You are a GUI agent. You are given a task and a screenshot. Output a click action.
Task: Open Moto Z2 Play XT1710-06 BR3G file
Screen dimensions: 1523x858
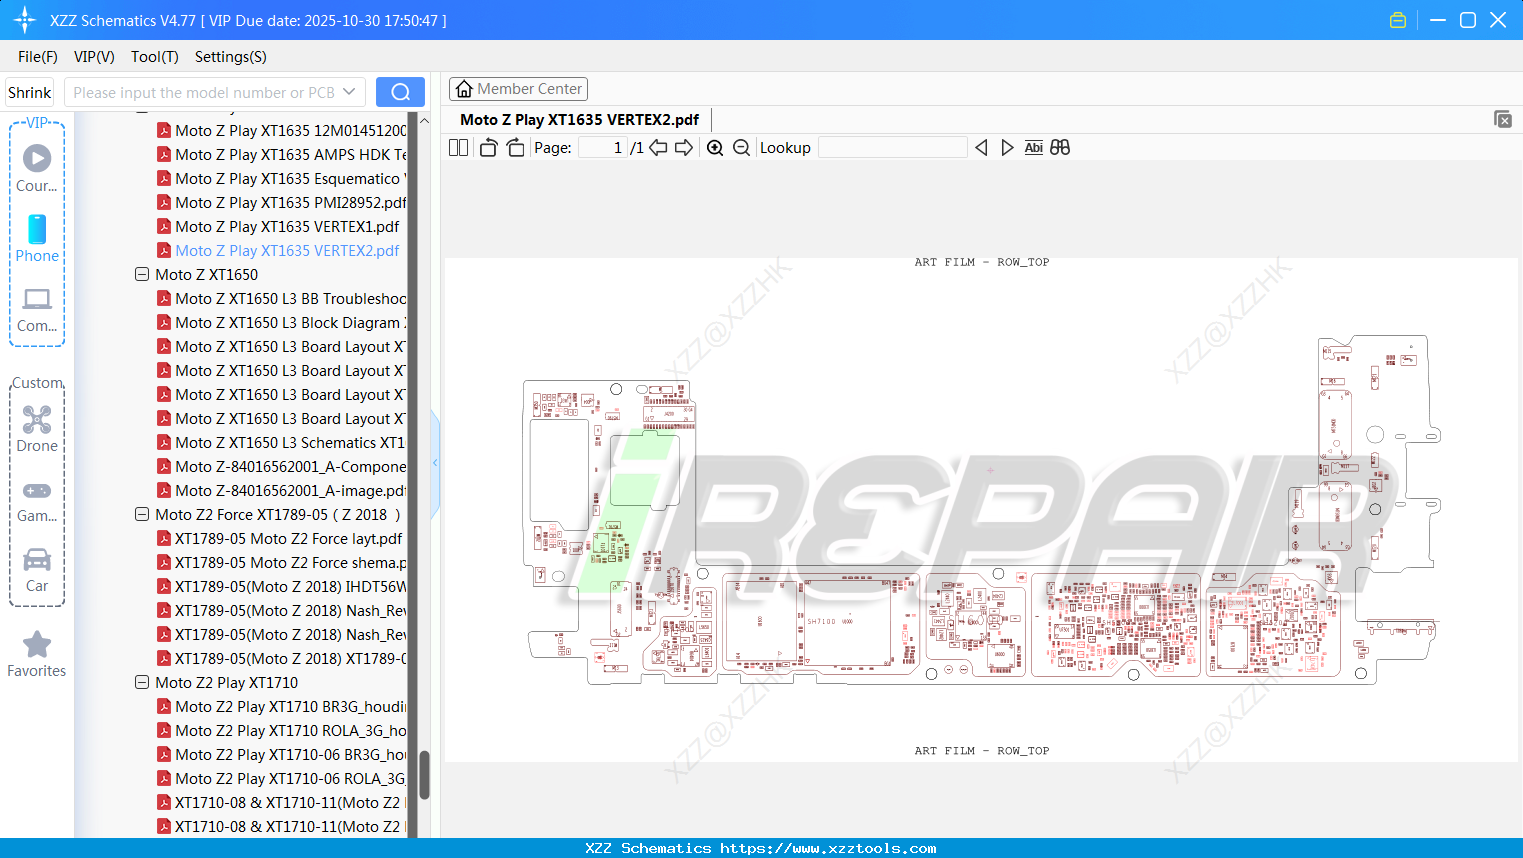(291, 755)
